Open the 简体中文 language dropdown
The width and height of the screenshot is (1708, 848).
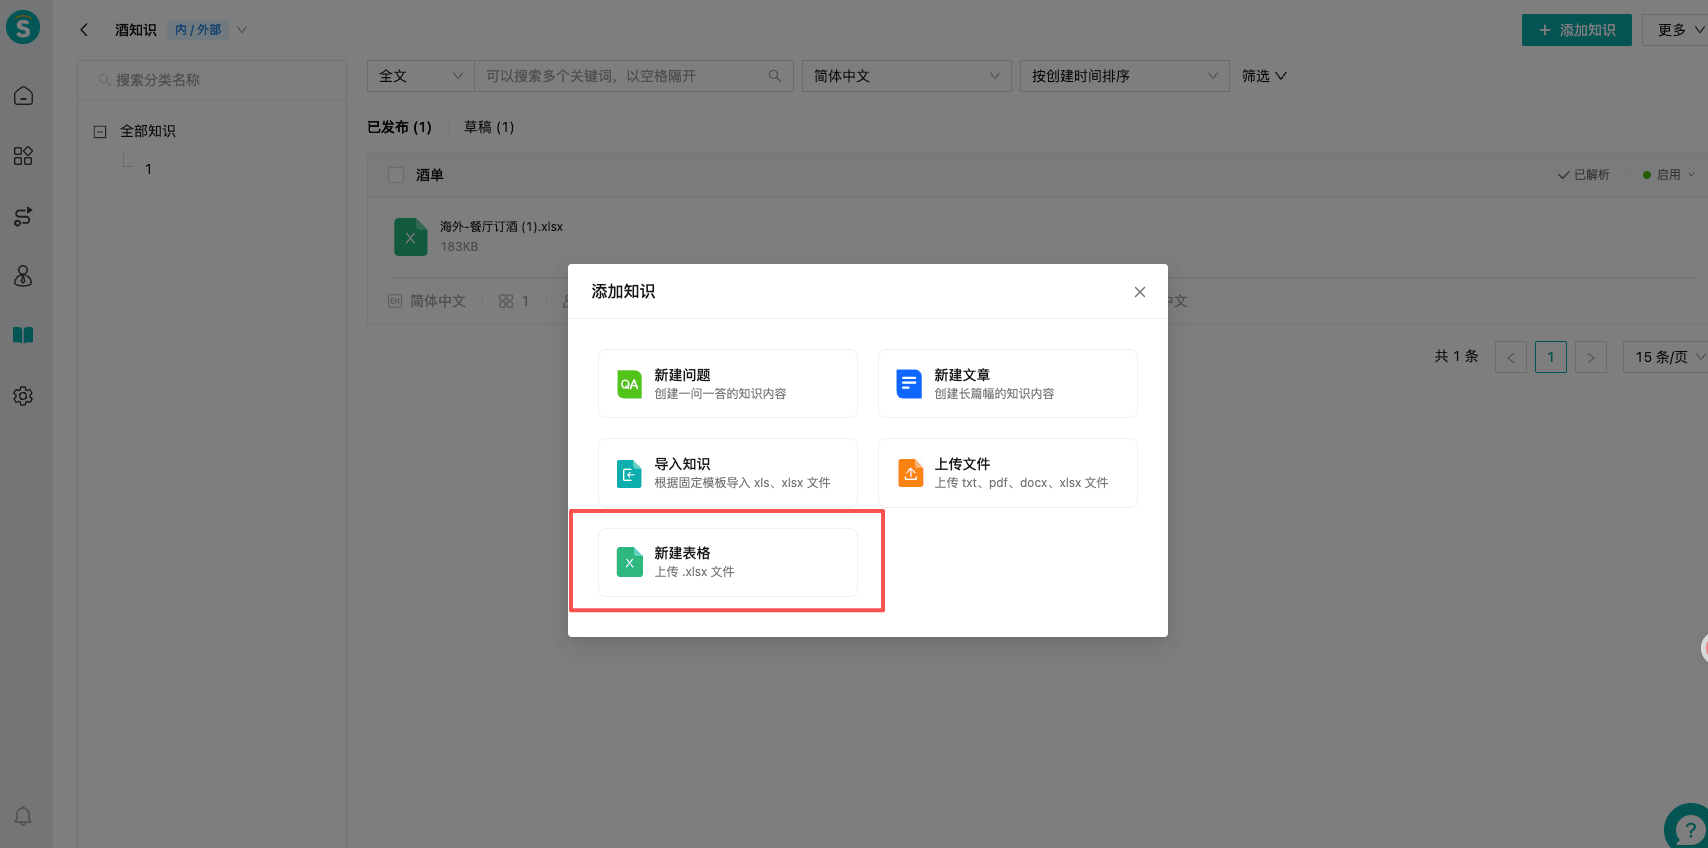pos(907,76)
